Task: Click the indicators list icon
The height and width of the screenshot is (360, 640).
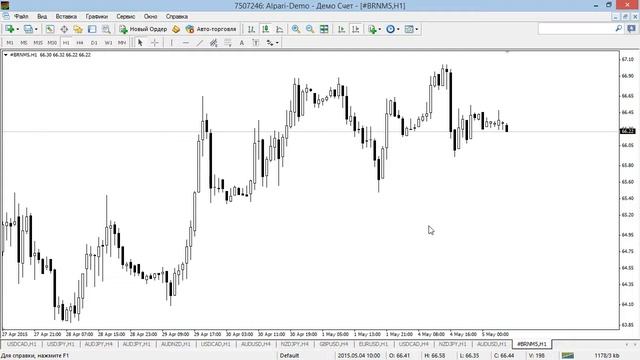Action: point(372,29)
